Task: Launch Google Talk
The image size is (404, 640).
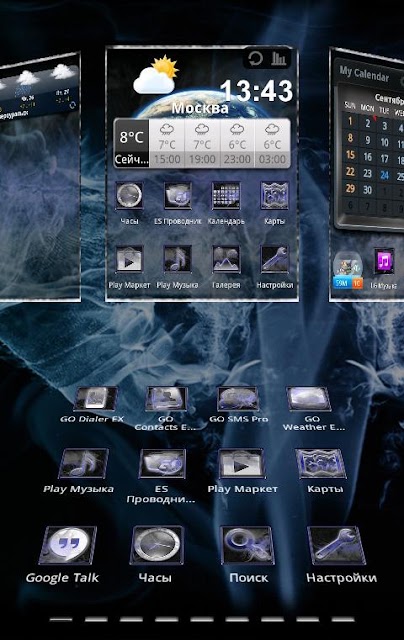Action: (68, 545)
